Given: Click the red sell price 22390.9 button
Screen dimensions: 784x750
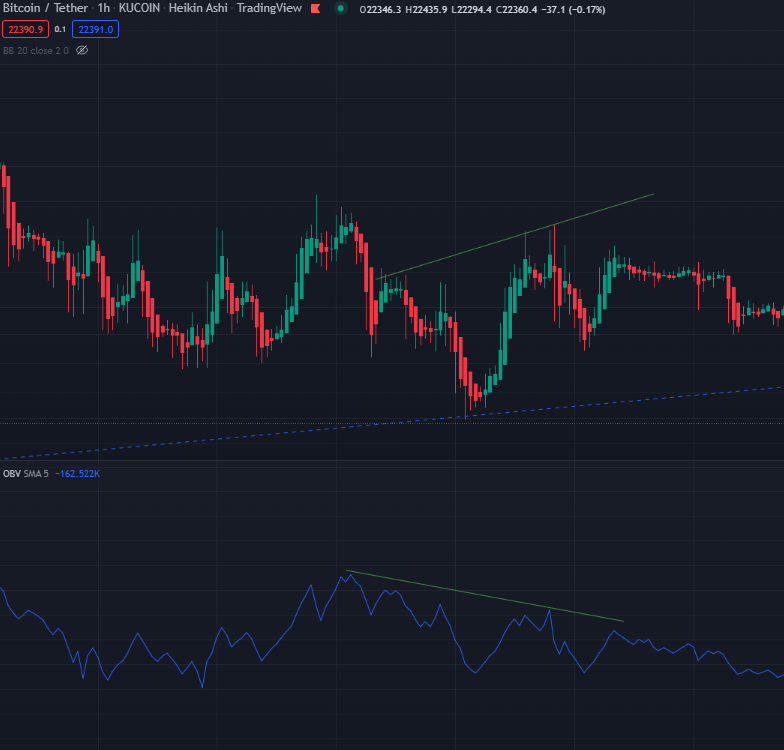Looking at the screenshot, I should click(26, 30).
